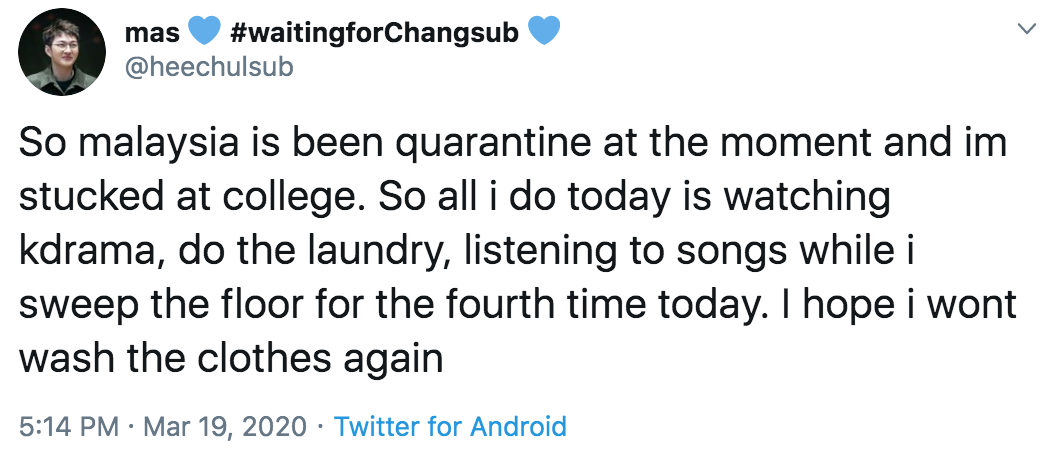Viewport: 1058px width, 468px height.
Task: Click the Mar 19, 2020 date
Action: click(x=225, y=427)
